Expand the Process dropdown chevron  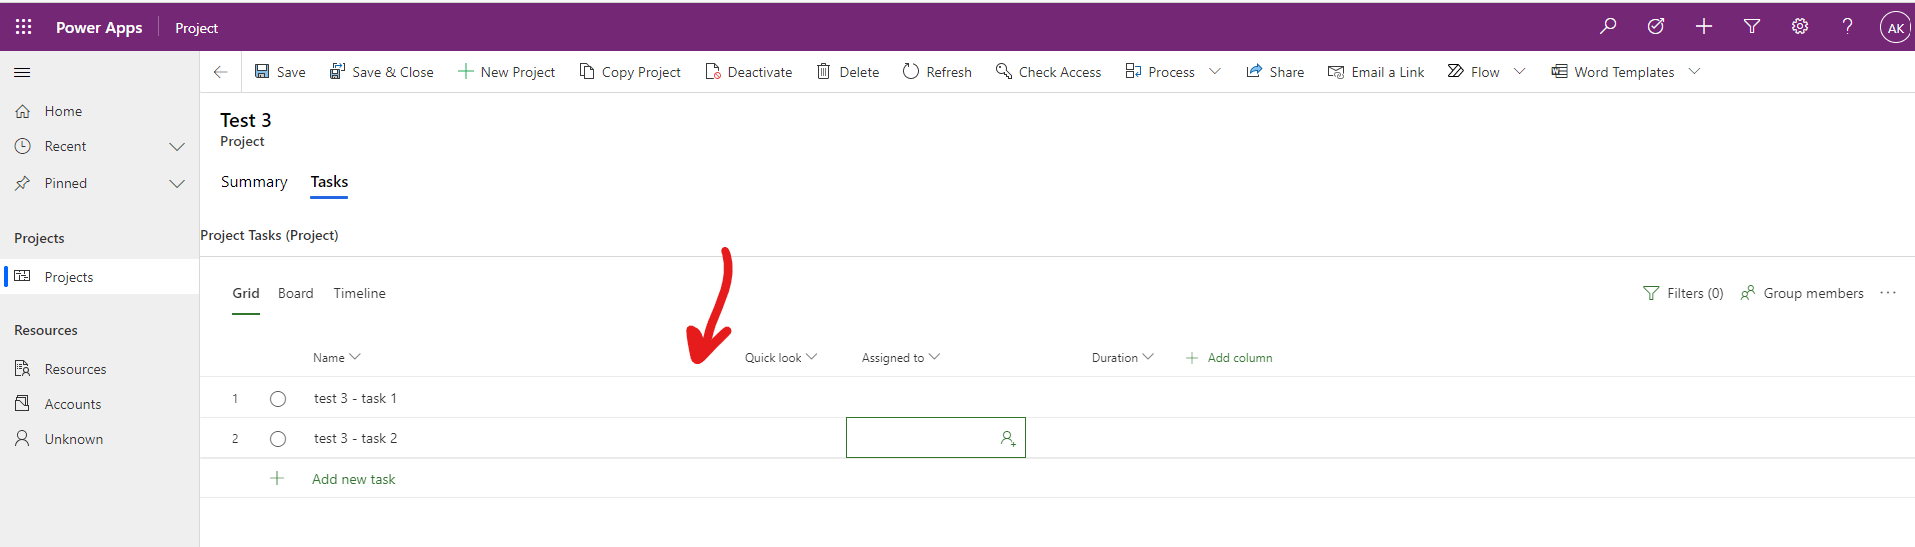pyautogui.click(x=1215, y=72)
